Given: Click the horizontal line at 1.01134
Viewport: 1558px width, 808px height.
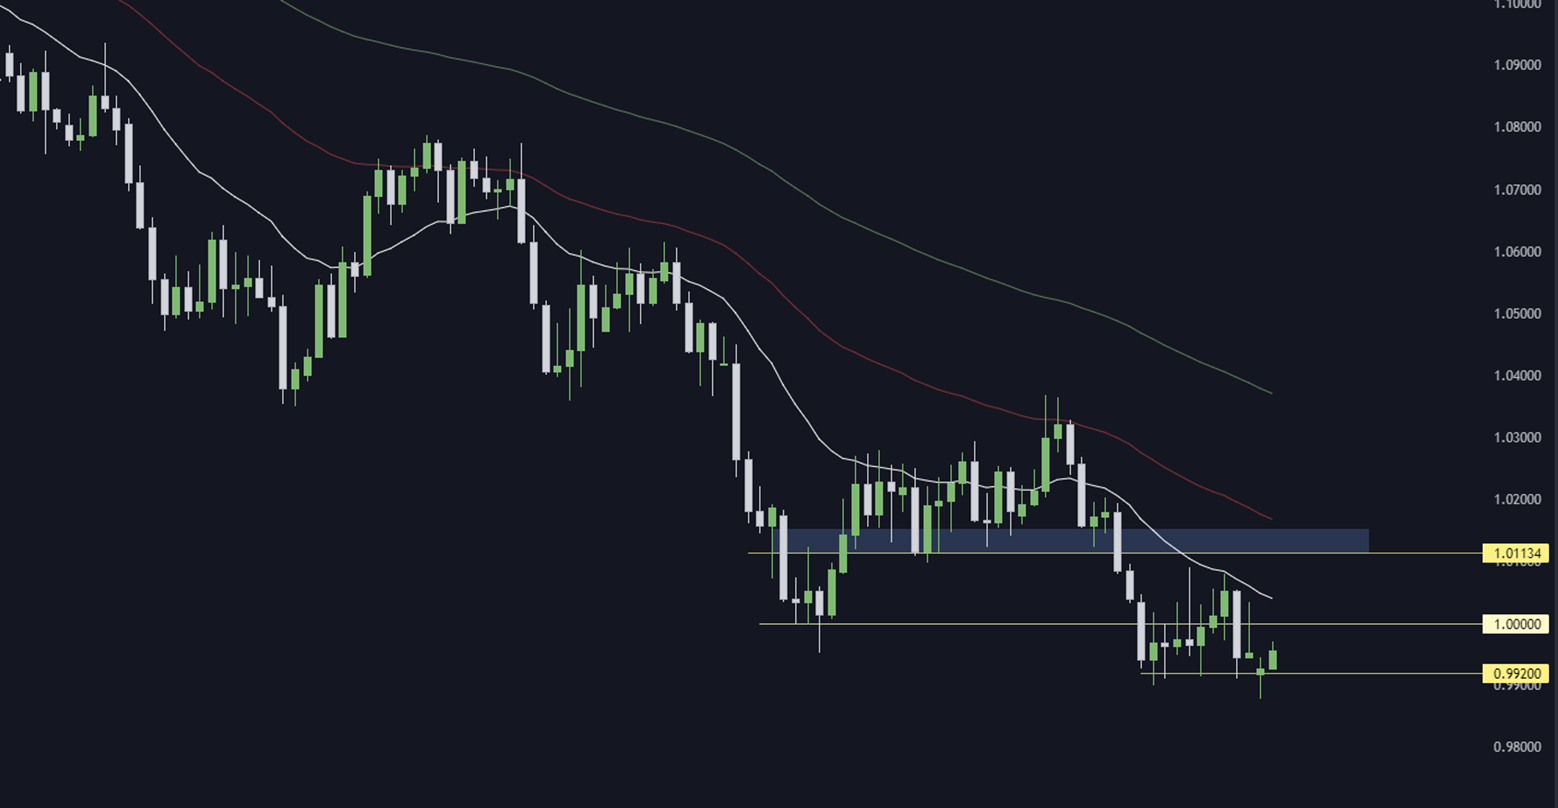Looking at the screenshot, I should (x=1115, y=553).
